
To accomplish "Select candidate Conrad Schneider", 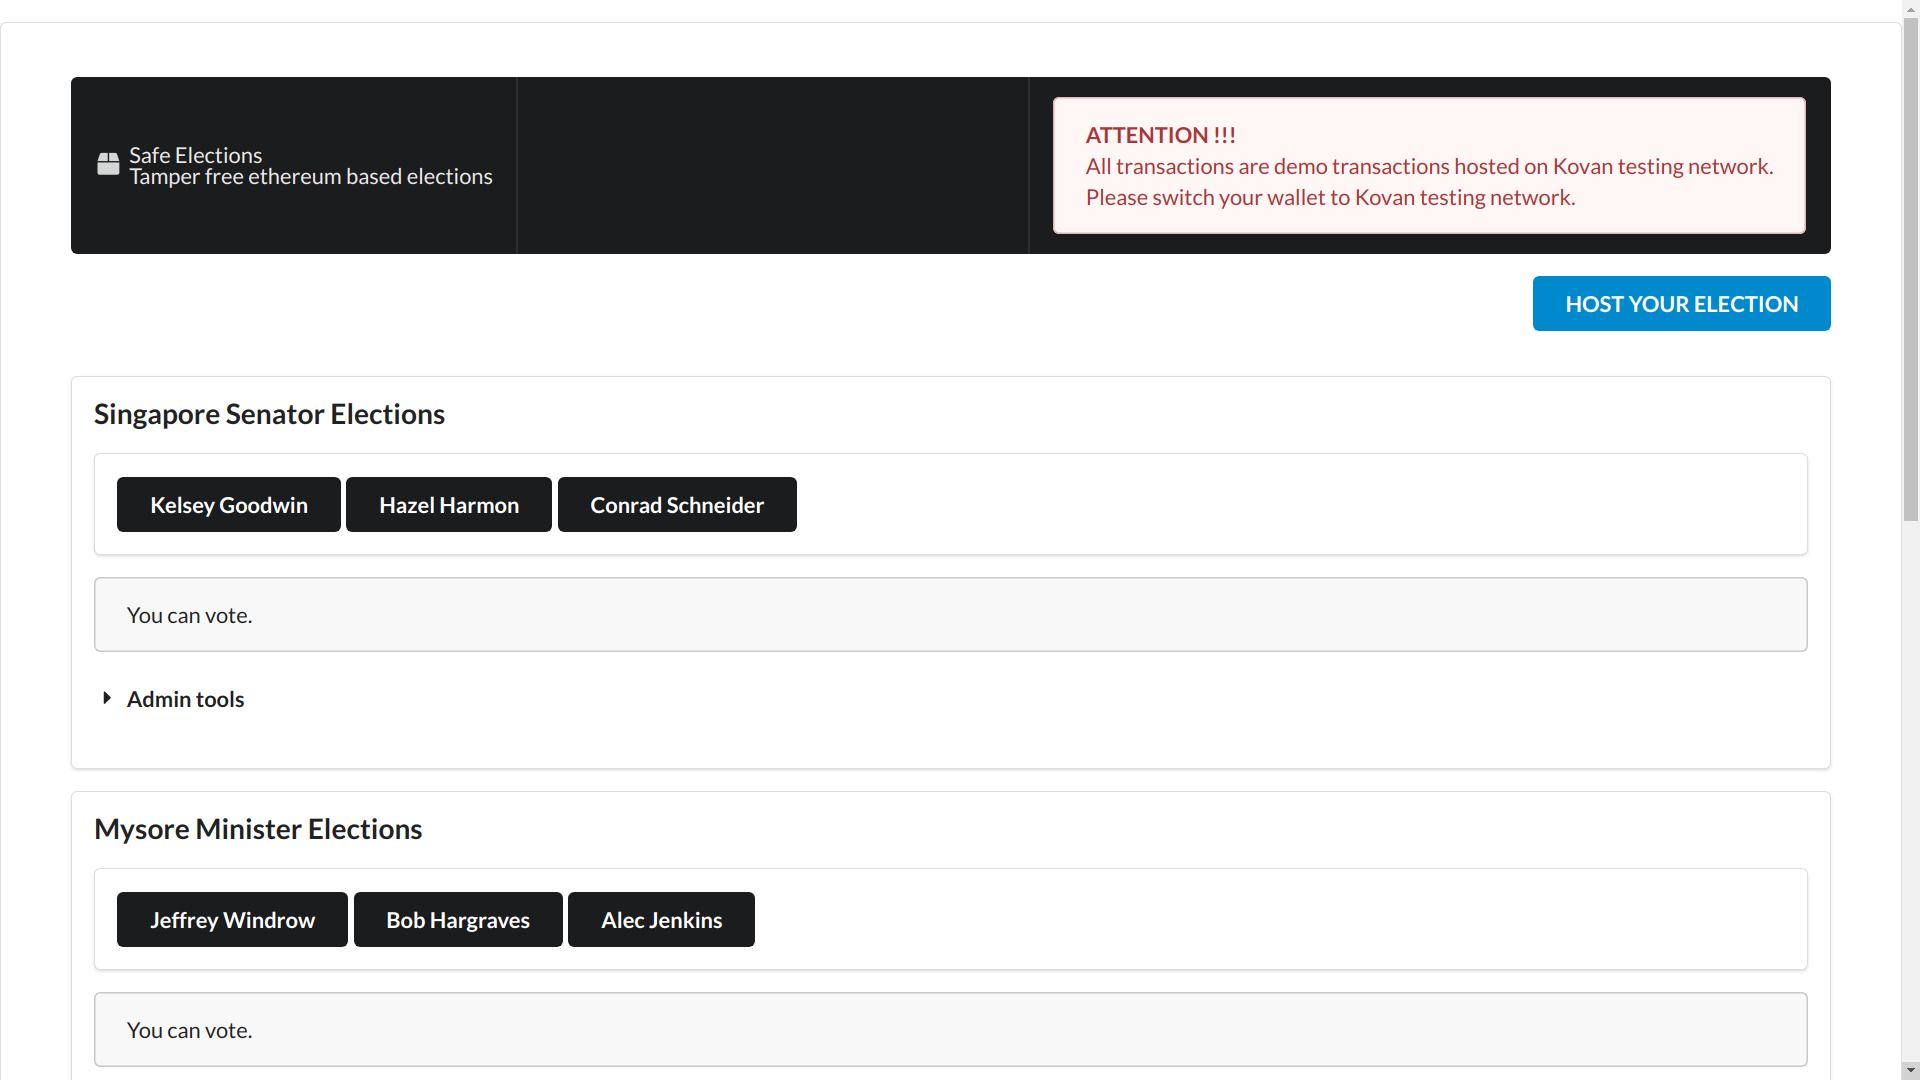I will click(x=677, y=505).
